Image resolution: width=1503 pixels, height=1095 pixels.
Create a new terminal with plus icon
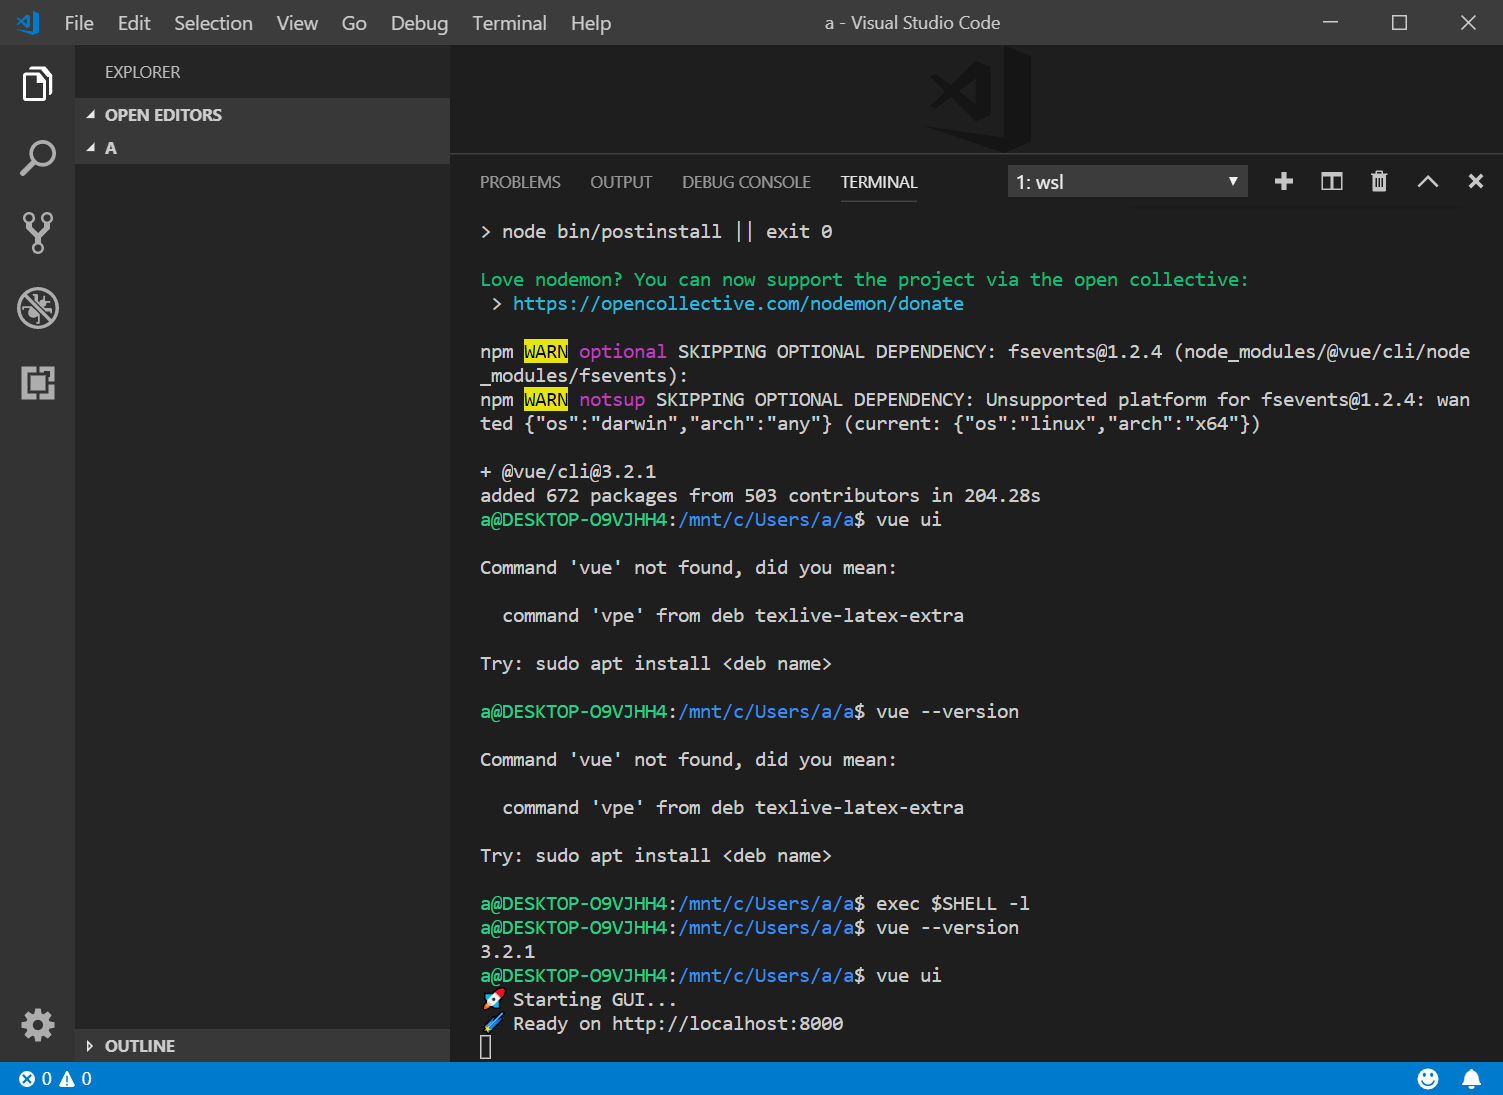1284,181
